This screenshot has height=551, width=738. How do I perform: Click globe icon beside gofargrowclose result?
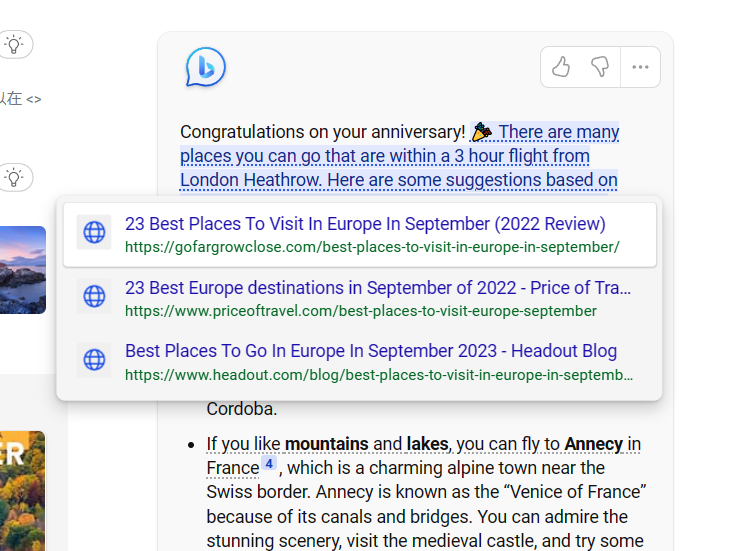coord(94,233)
